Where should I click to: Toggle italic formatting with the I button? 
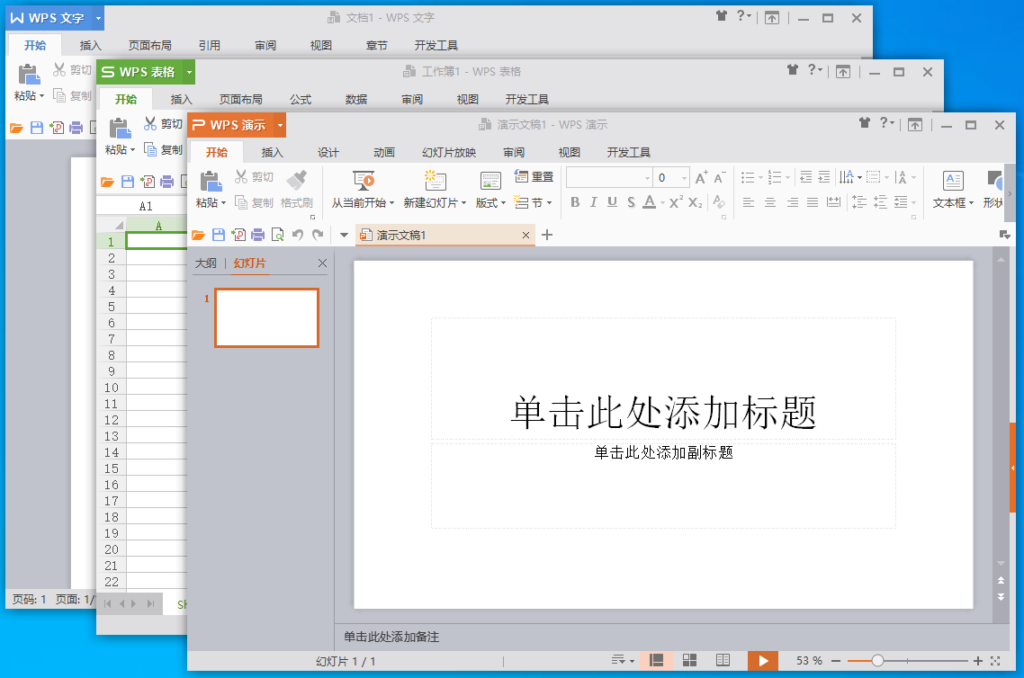(x=594, y=202)
